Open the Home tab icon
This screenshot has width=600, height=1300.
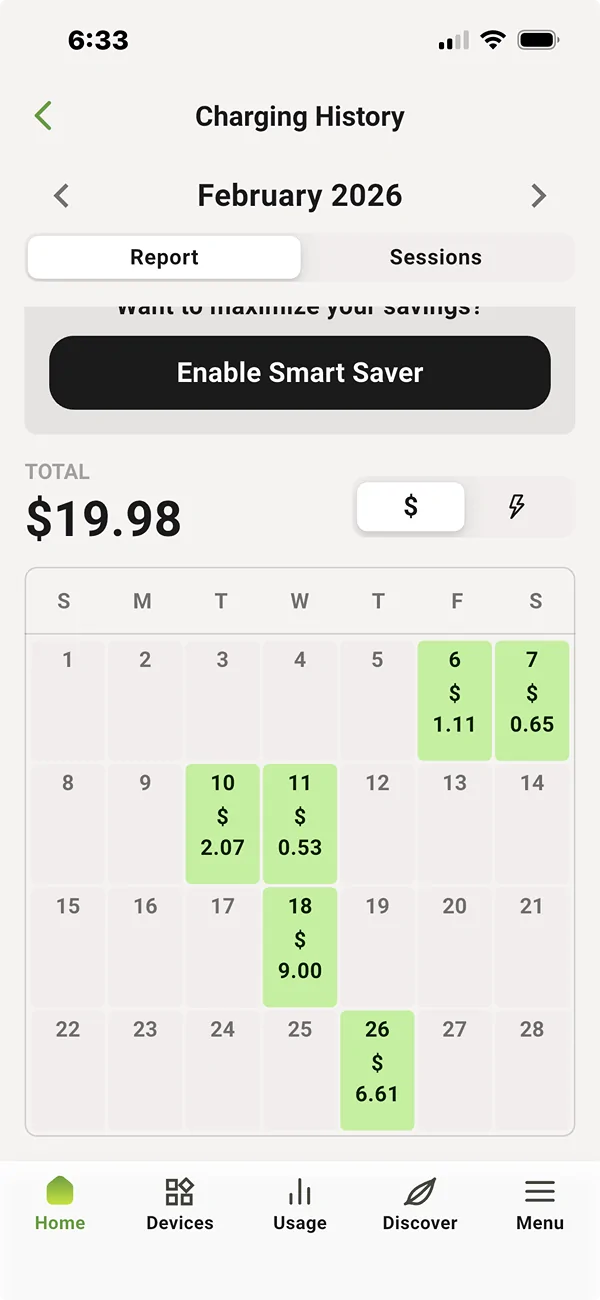click(60, 1192)
